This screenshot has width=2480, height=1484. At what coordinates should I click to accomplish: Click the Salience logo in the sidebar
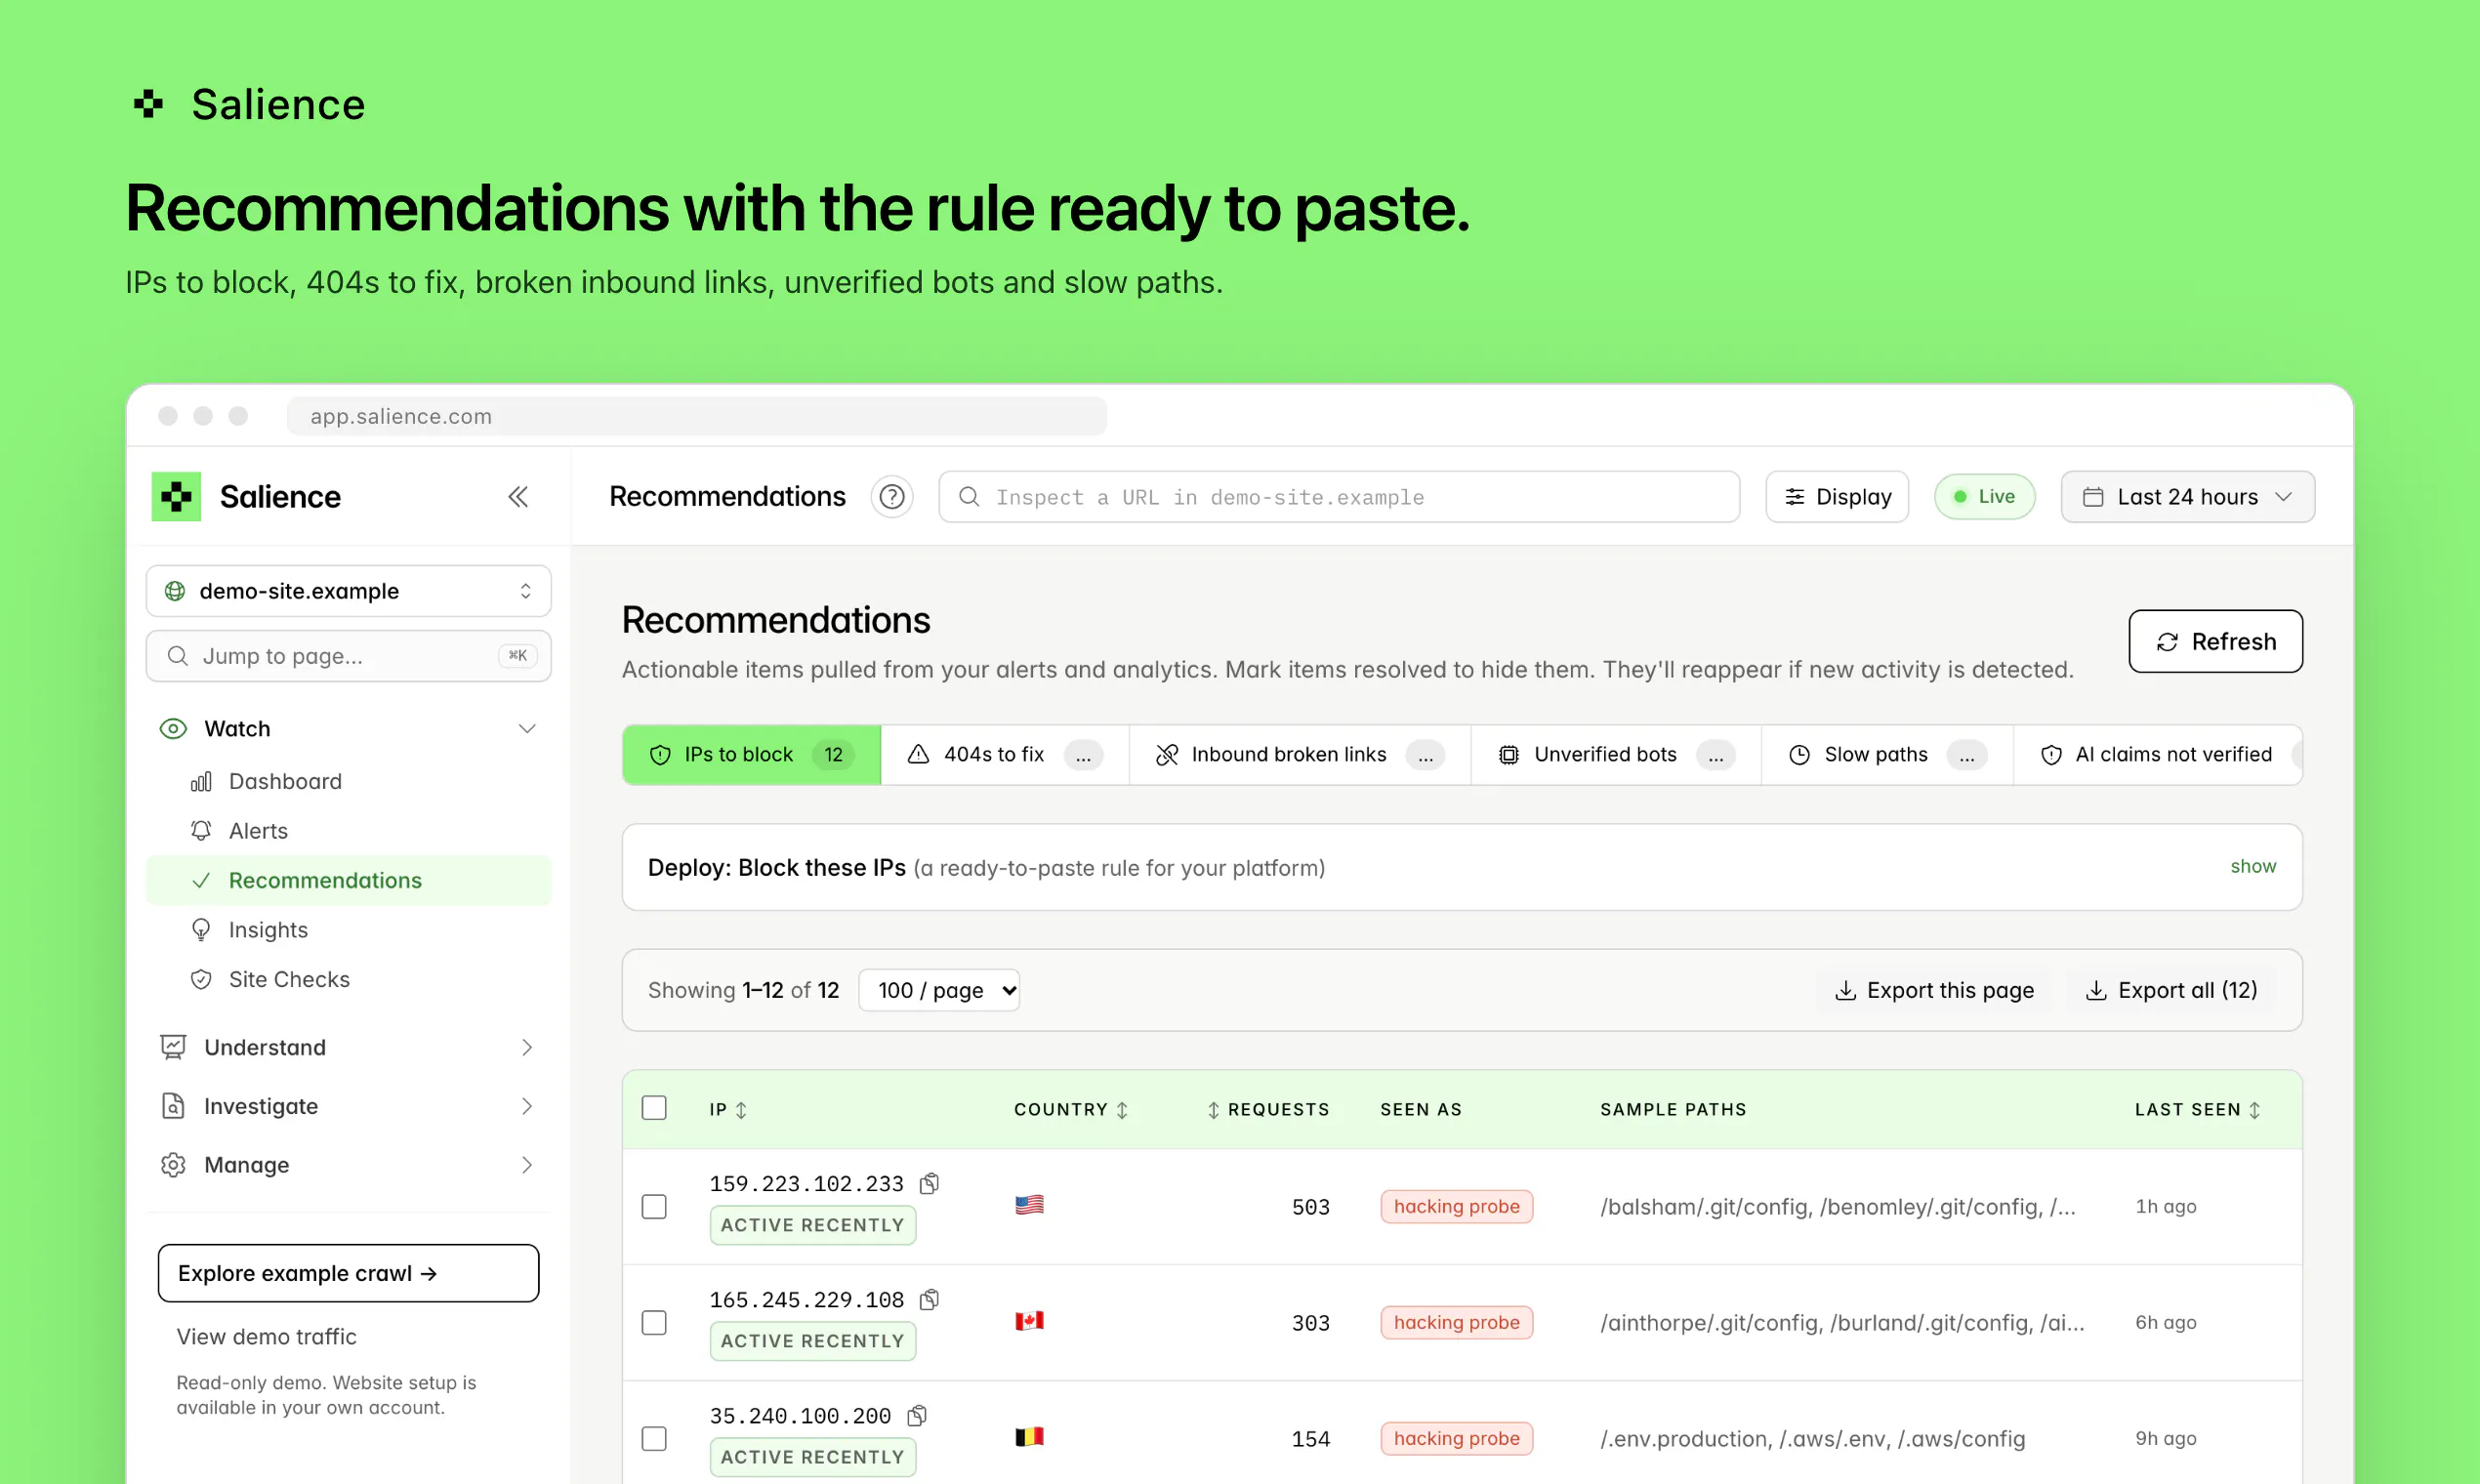[x=176, y=496]
